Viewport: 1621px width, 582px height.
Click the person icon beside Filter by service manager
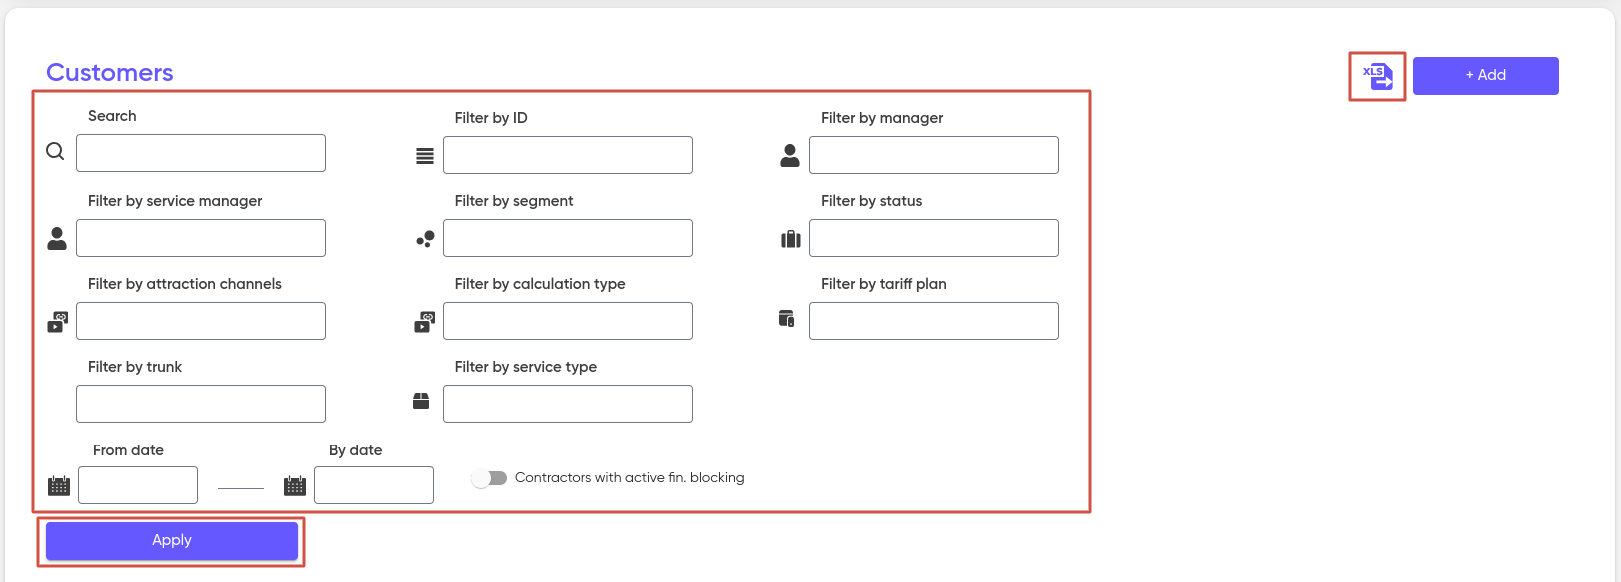57,238
